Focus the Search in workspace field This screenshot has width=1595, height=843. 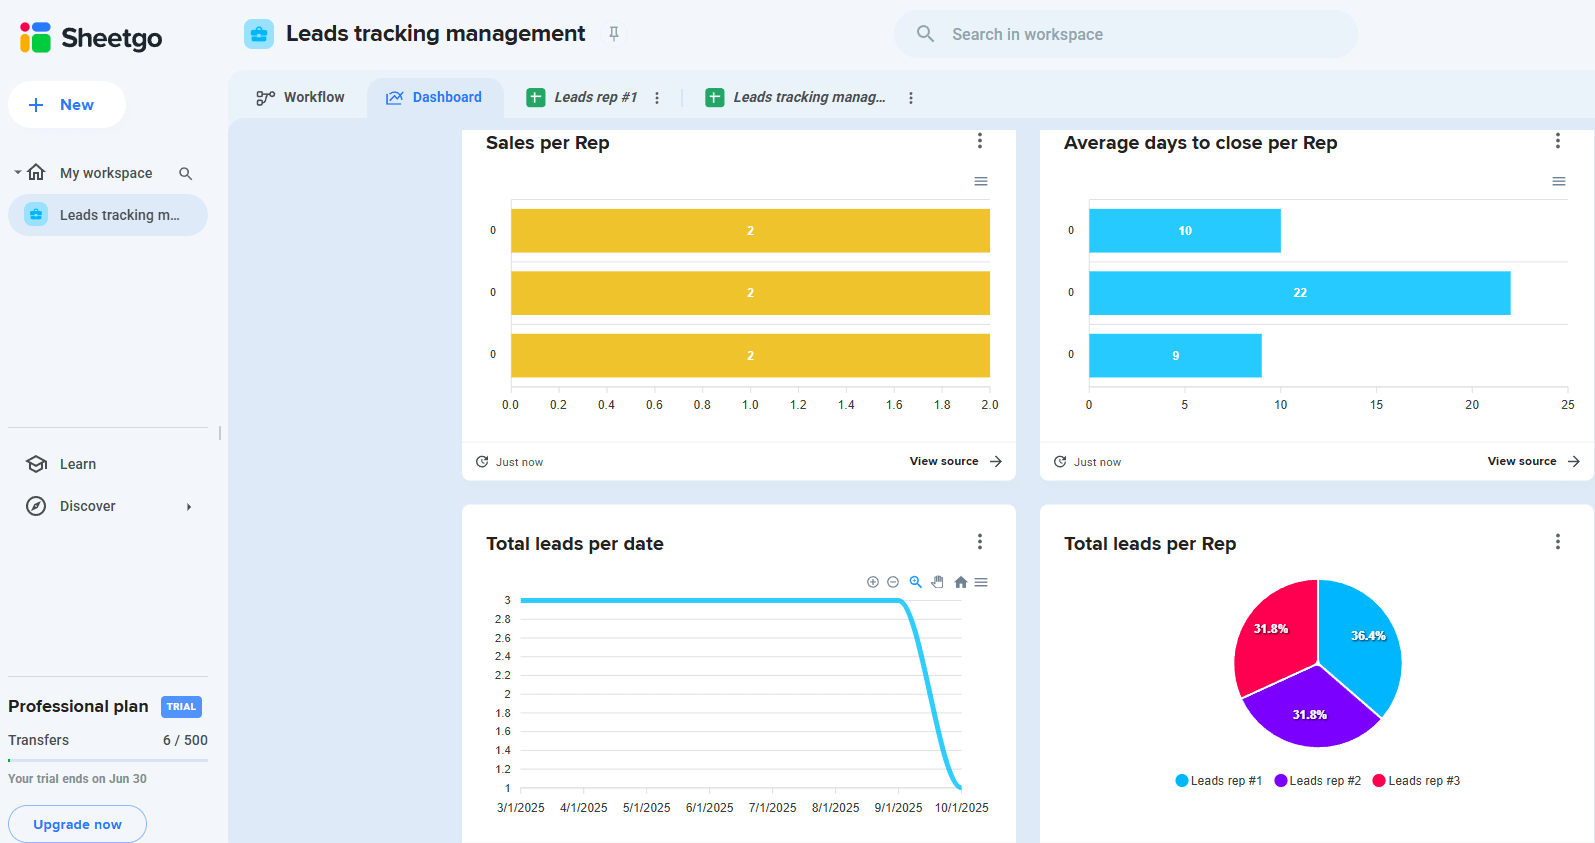point(1126,34)
